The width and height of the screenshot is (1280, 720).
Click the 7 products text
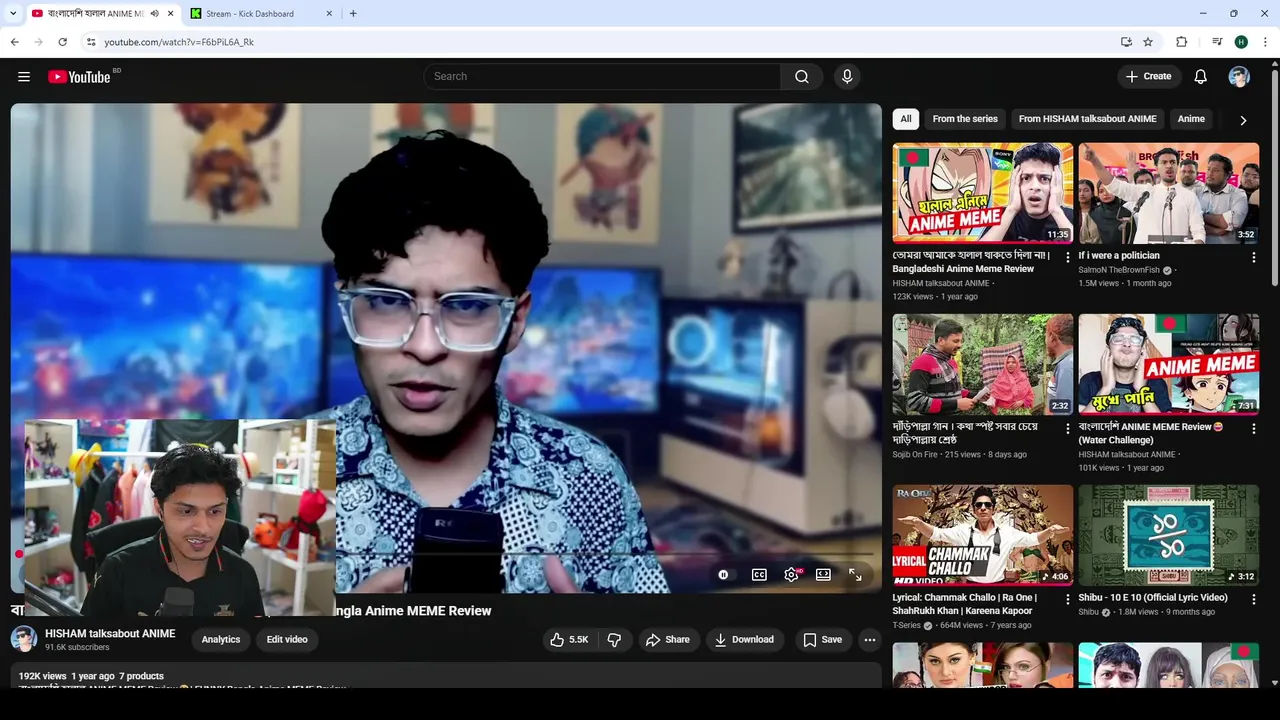(x=141, y=677)
